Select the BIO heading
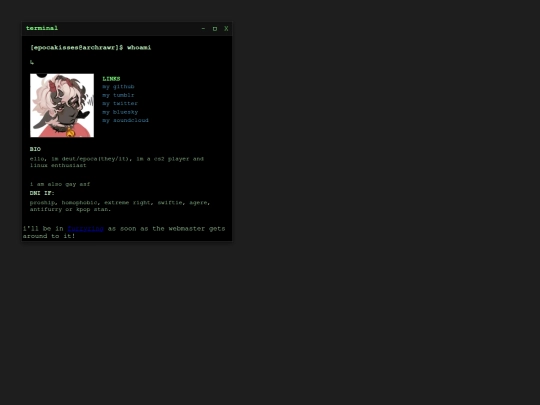 click(x=35, y=149)
